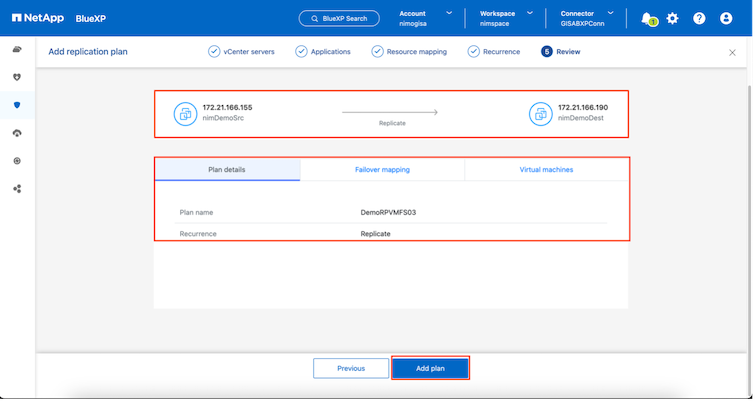Click the help question mark icon
Image resolution: width=755 pixels, height=401 pixels.
tap(699, 18)
